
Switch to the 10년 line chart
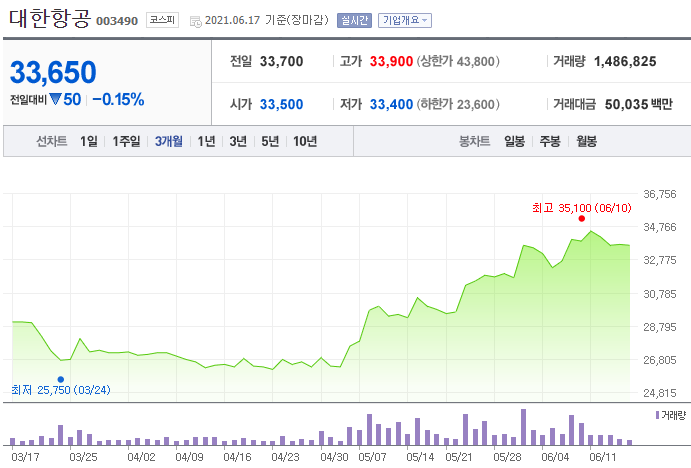pyautogui.click(x=305, y=141)
